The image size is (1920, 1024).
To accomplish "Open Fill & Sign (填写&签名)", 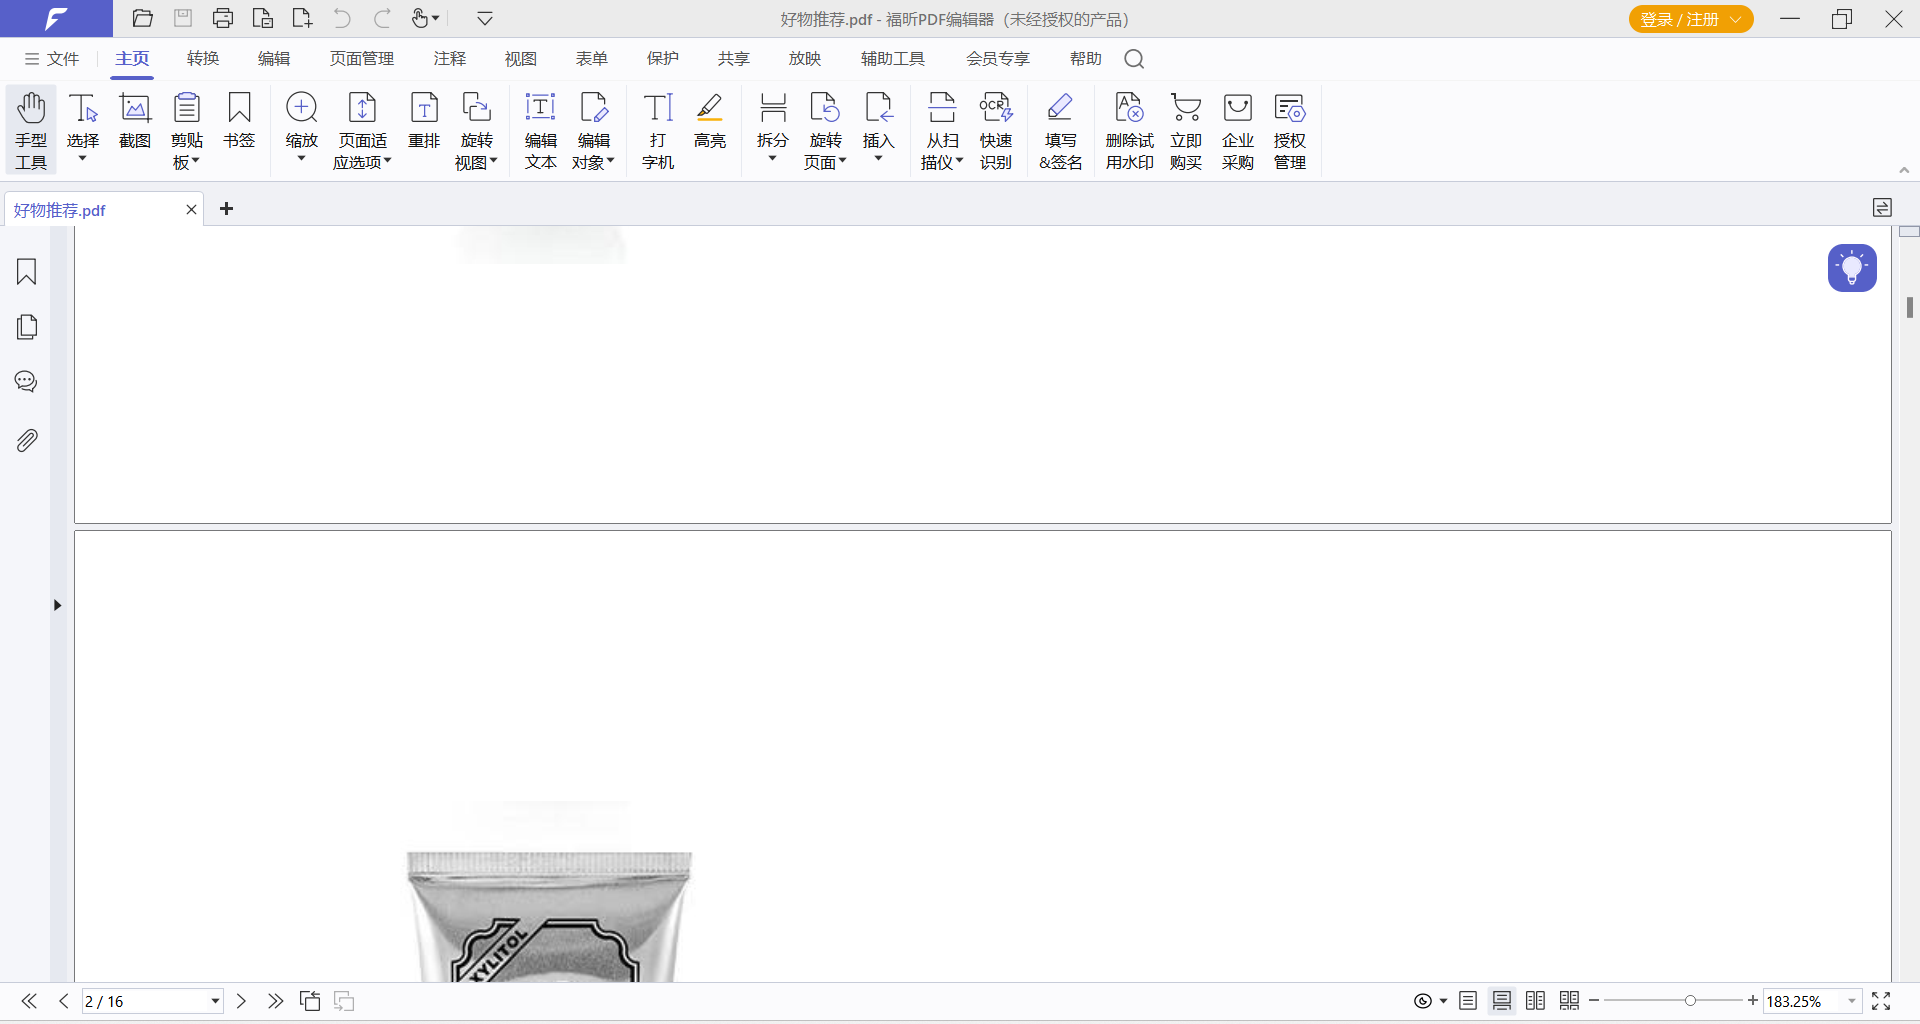I will click(x=1061, y=131).
